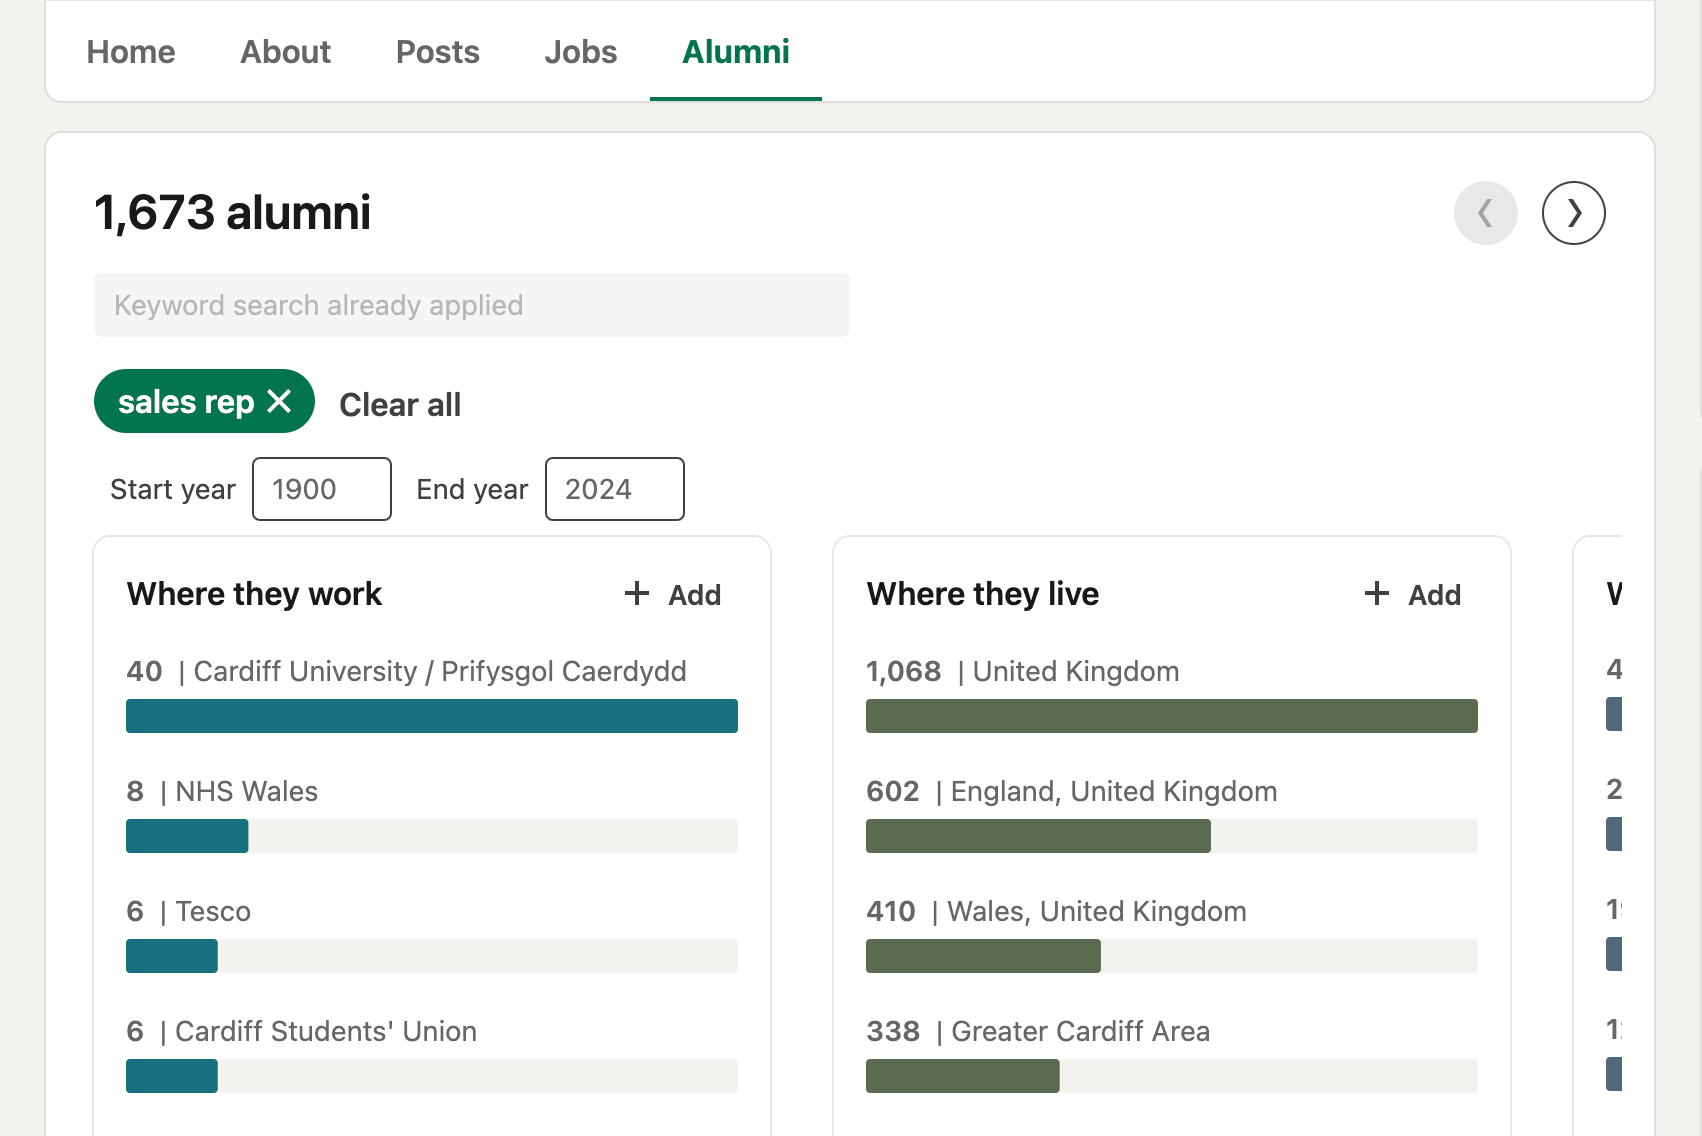Select Cardiff Students' Union bar
Image resolution: width=1702 pixels, height=1136 pixels.
click(432, 1076)
